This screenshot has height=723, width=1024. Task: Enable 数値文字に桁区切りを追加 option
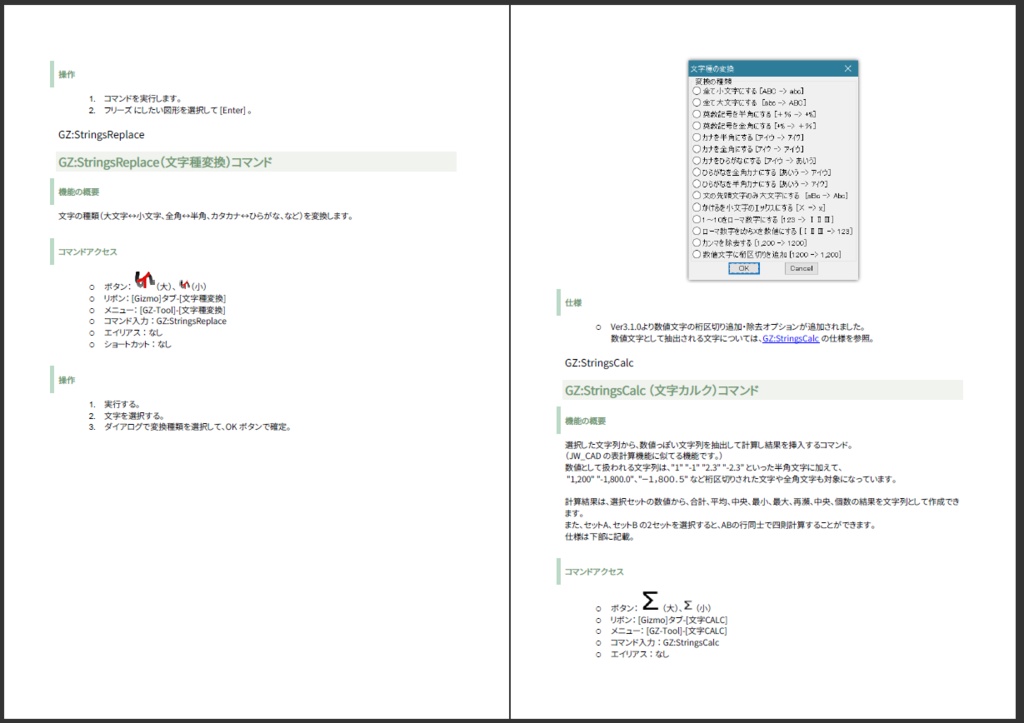click(696, 255)
